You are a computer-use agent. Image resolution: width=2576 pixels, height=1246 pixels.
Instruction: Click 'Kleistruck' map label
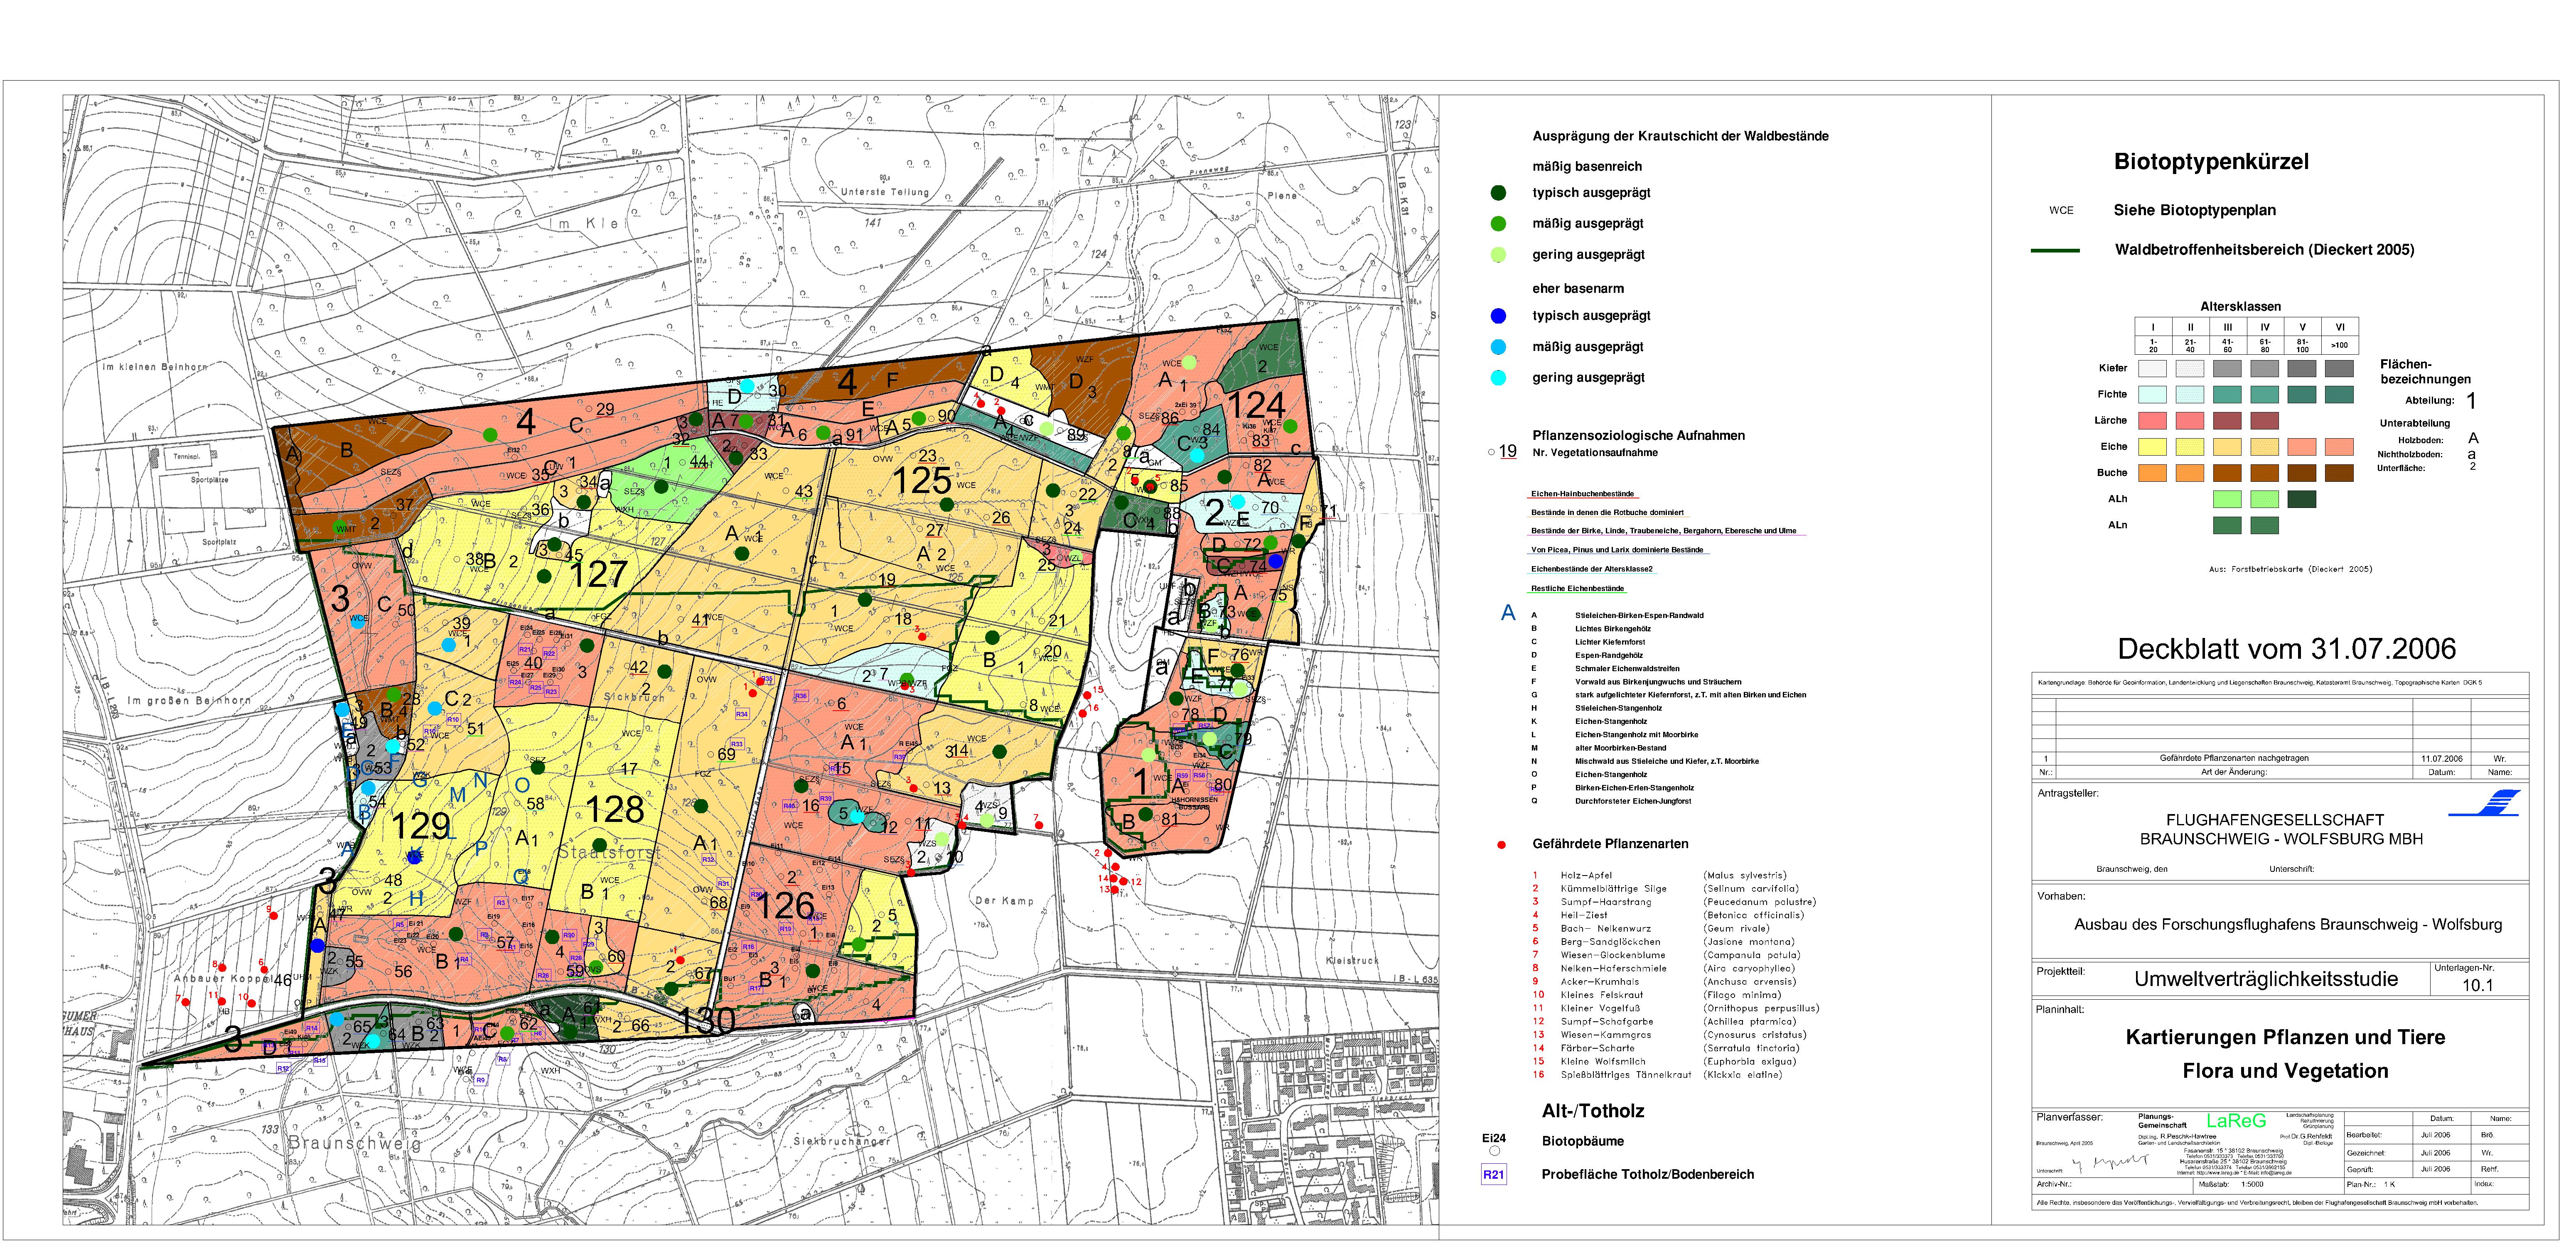click(x=1352, y=961)
